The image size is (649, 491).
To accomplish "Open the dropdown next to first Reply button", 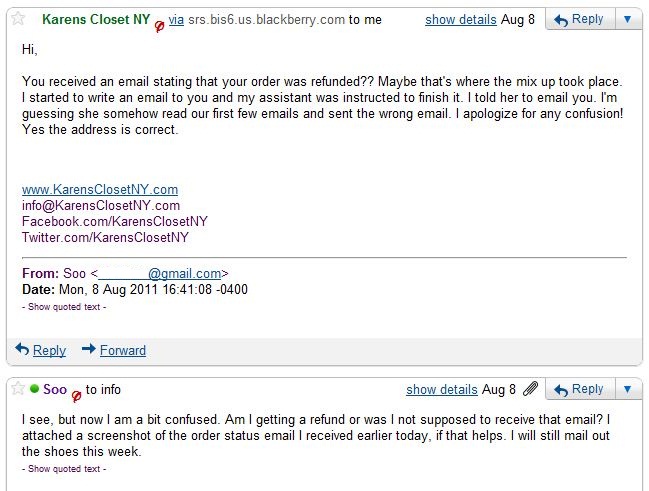I will click(627, 19).
